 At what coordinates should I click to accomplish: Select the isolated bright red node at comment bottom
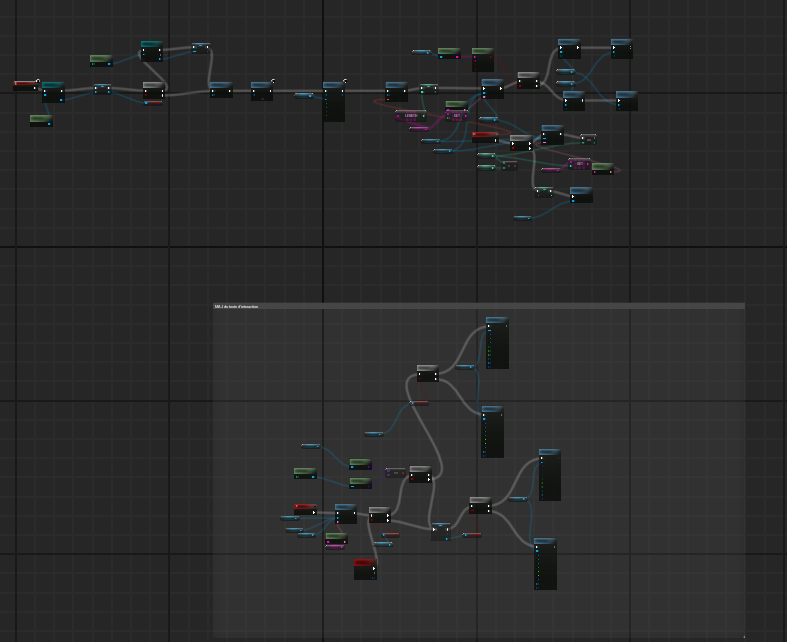click(x=365, y=569)
